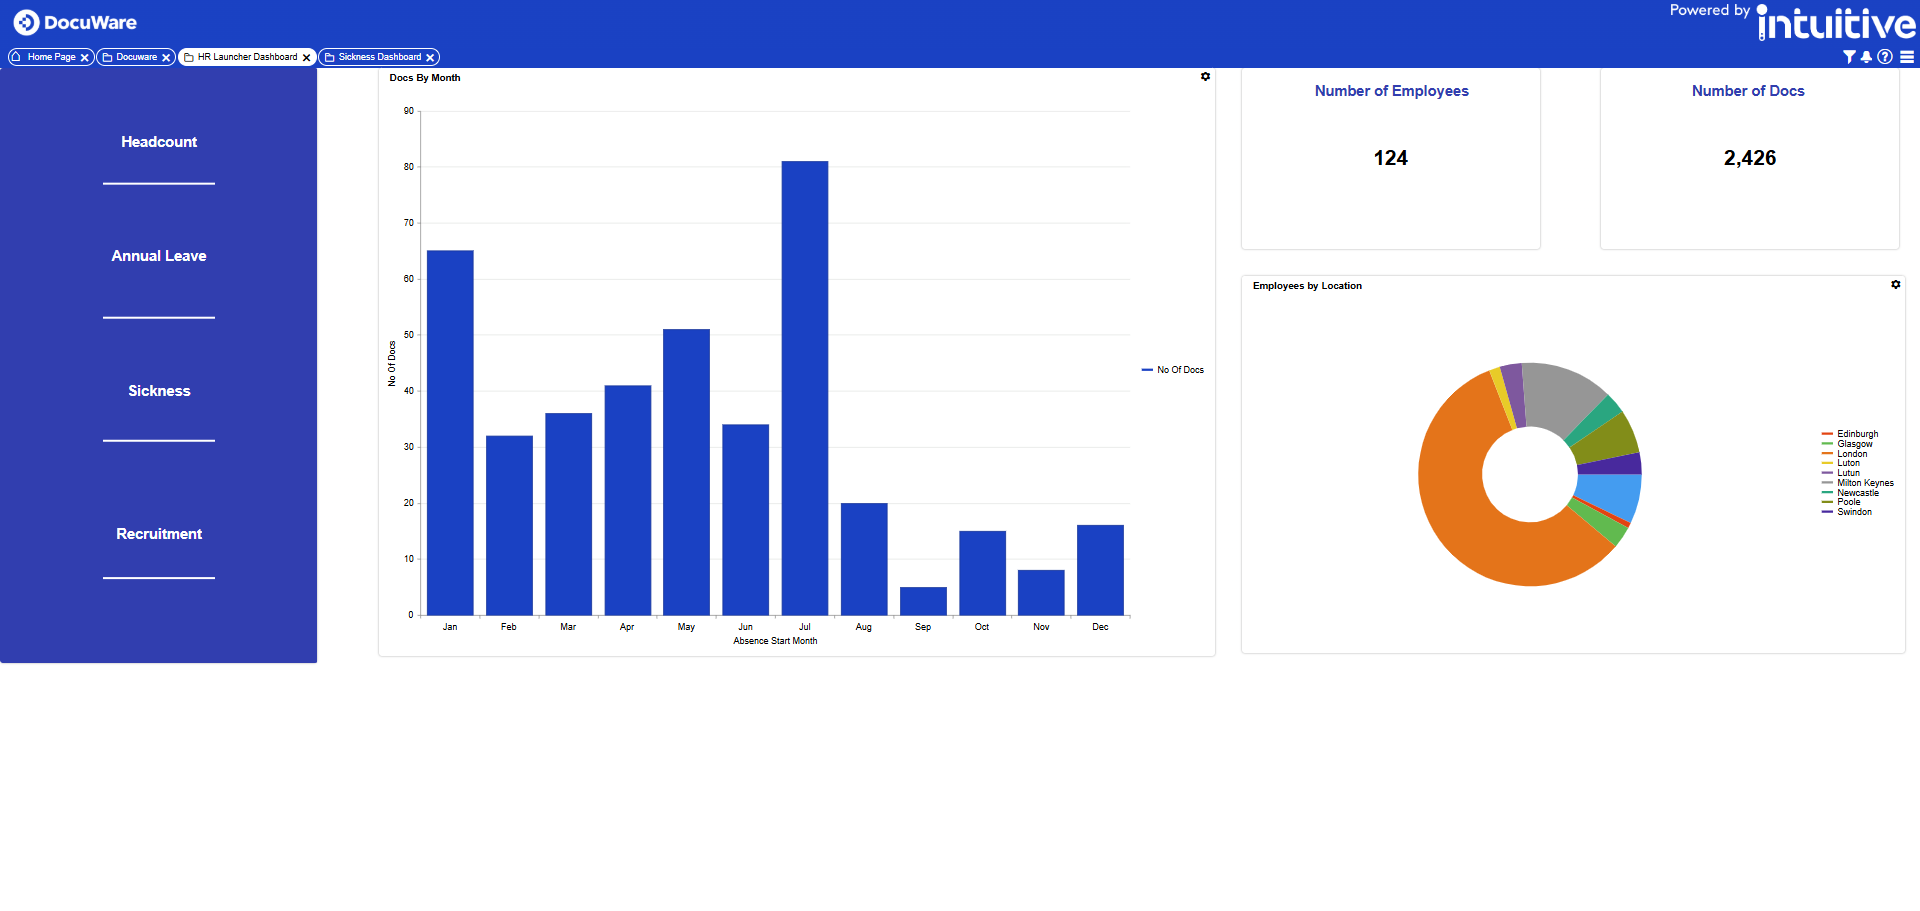Close the Sickness Dashboard tab

tap(430, 58)
